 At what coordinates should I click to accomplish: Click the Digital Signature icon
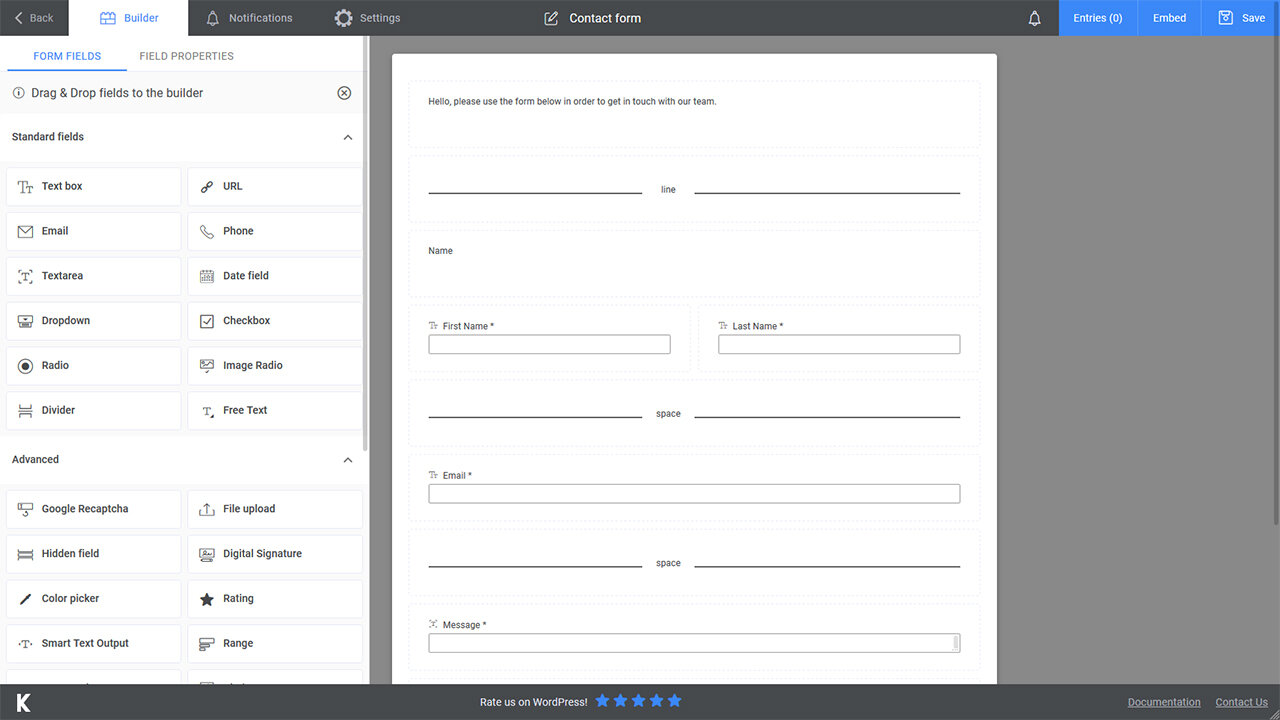207,554
